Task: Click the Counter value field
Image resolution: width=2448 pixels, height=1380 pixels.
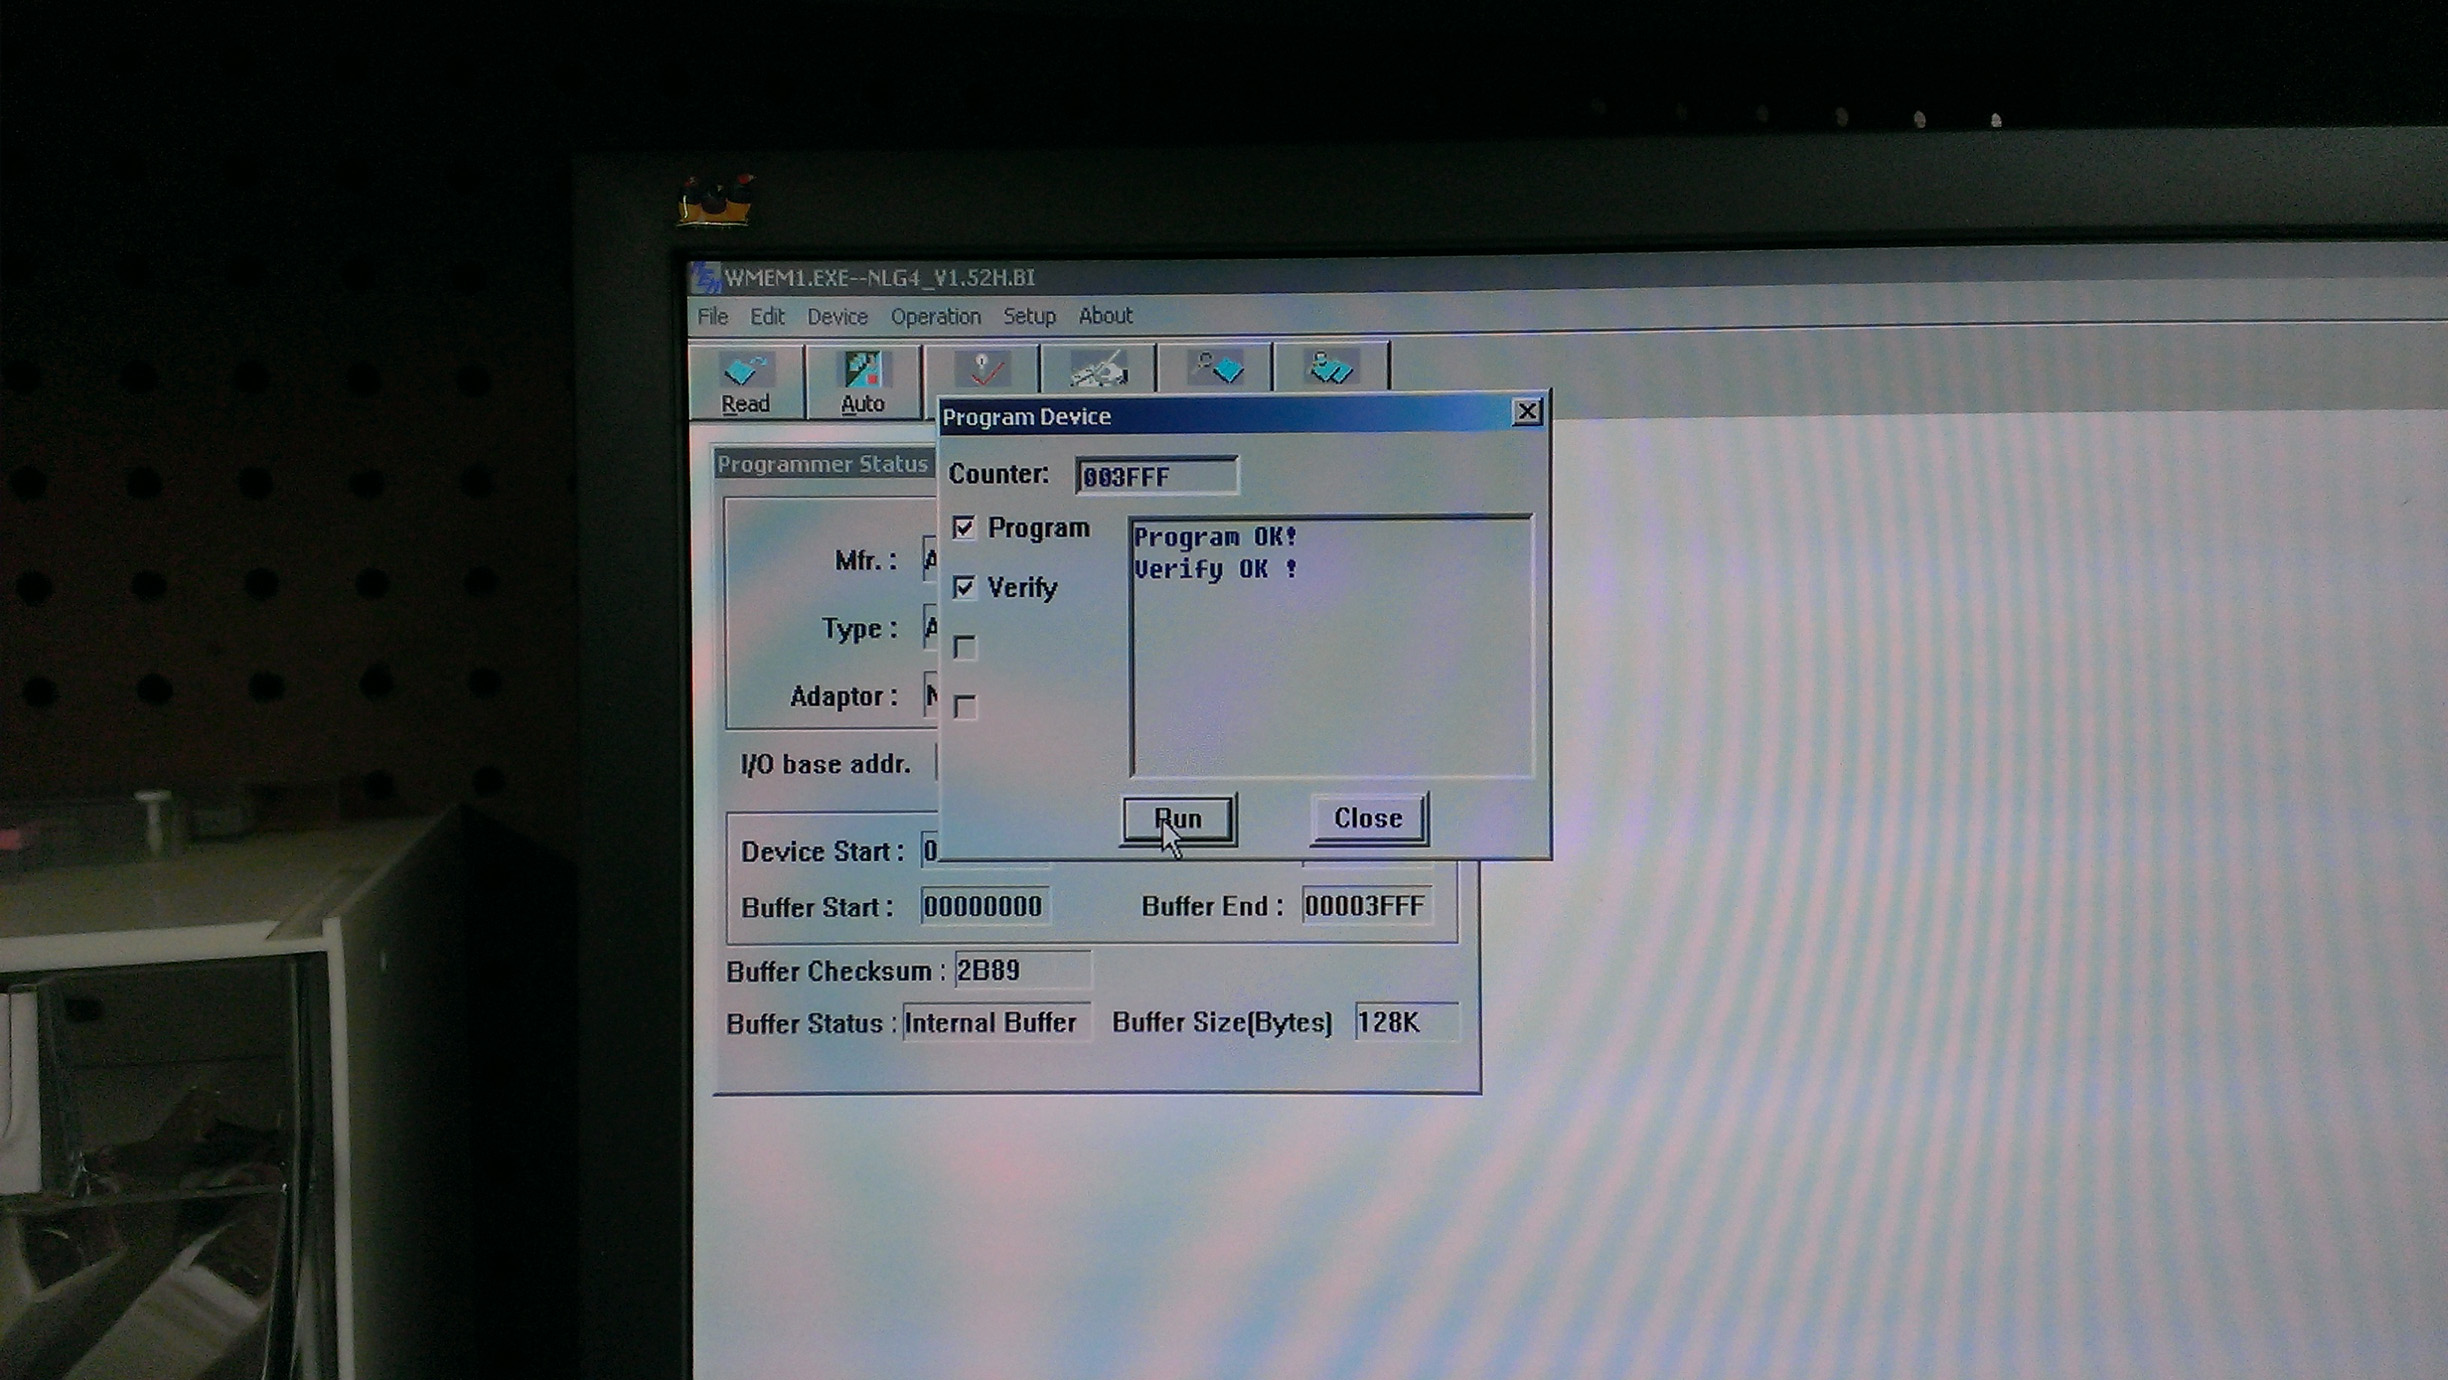Action: click(x=1156, y=477)
